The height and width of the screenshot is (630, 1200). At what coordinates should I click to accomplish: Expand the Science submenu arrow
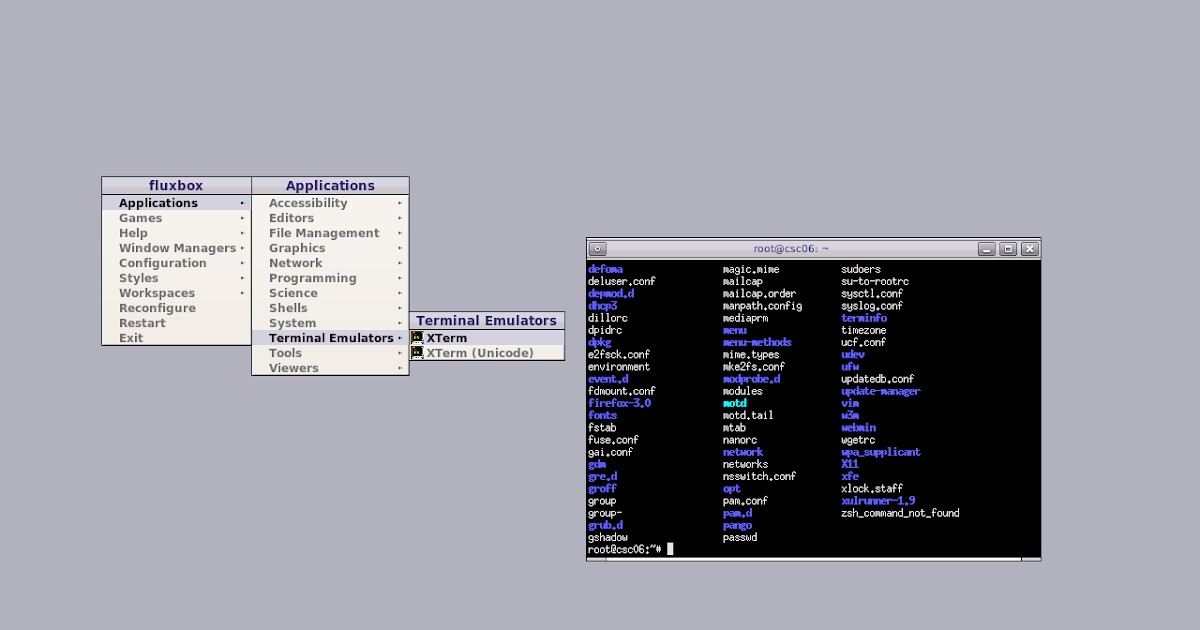coord(400,293)
